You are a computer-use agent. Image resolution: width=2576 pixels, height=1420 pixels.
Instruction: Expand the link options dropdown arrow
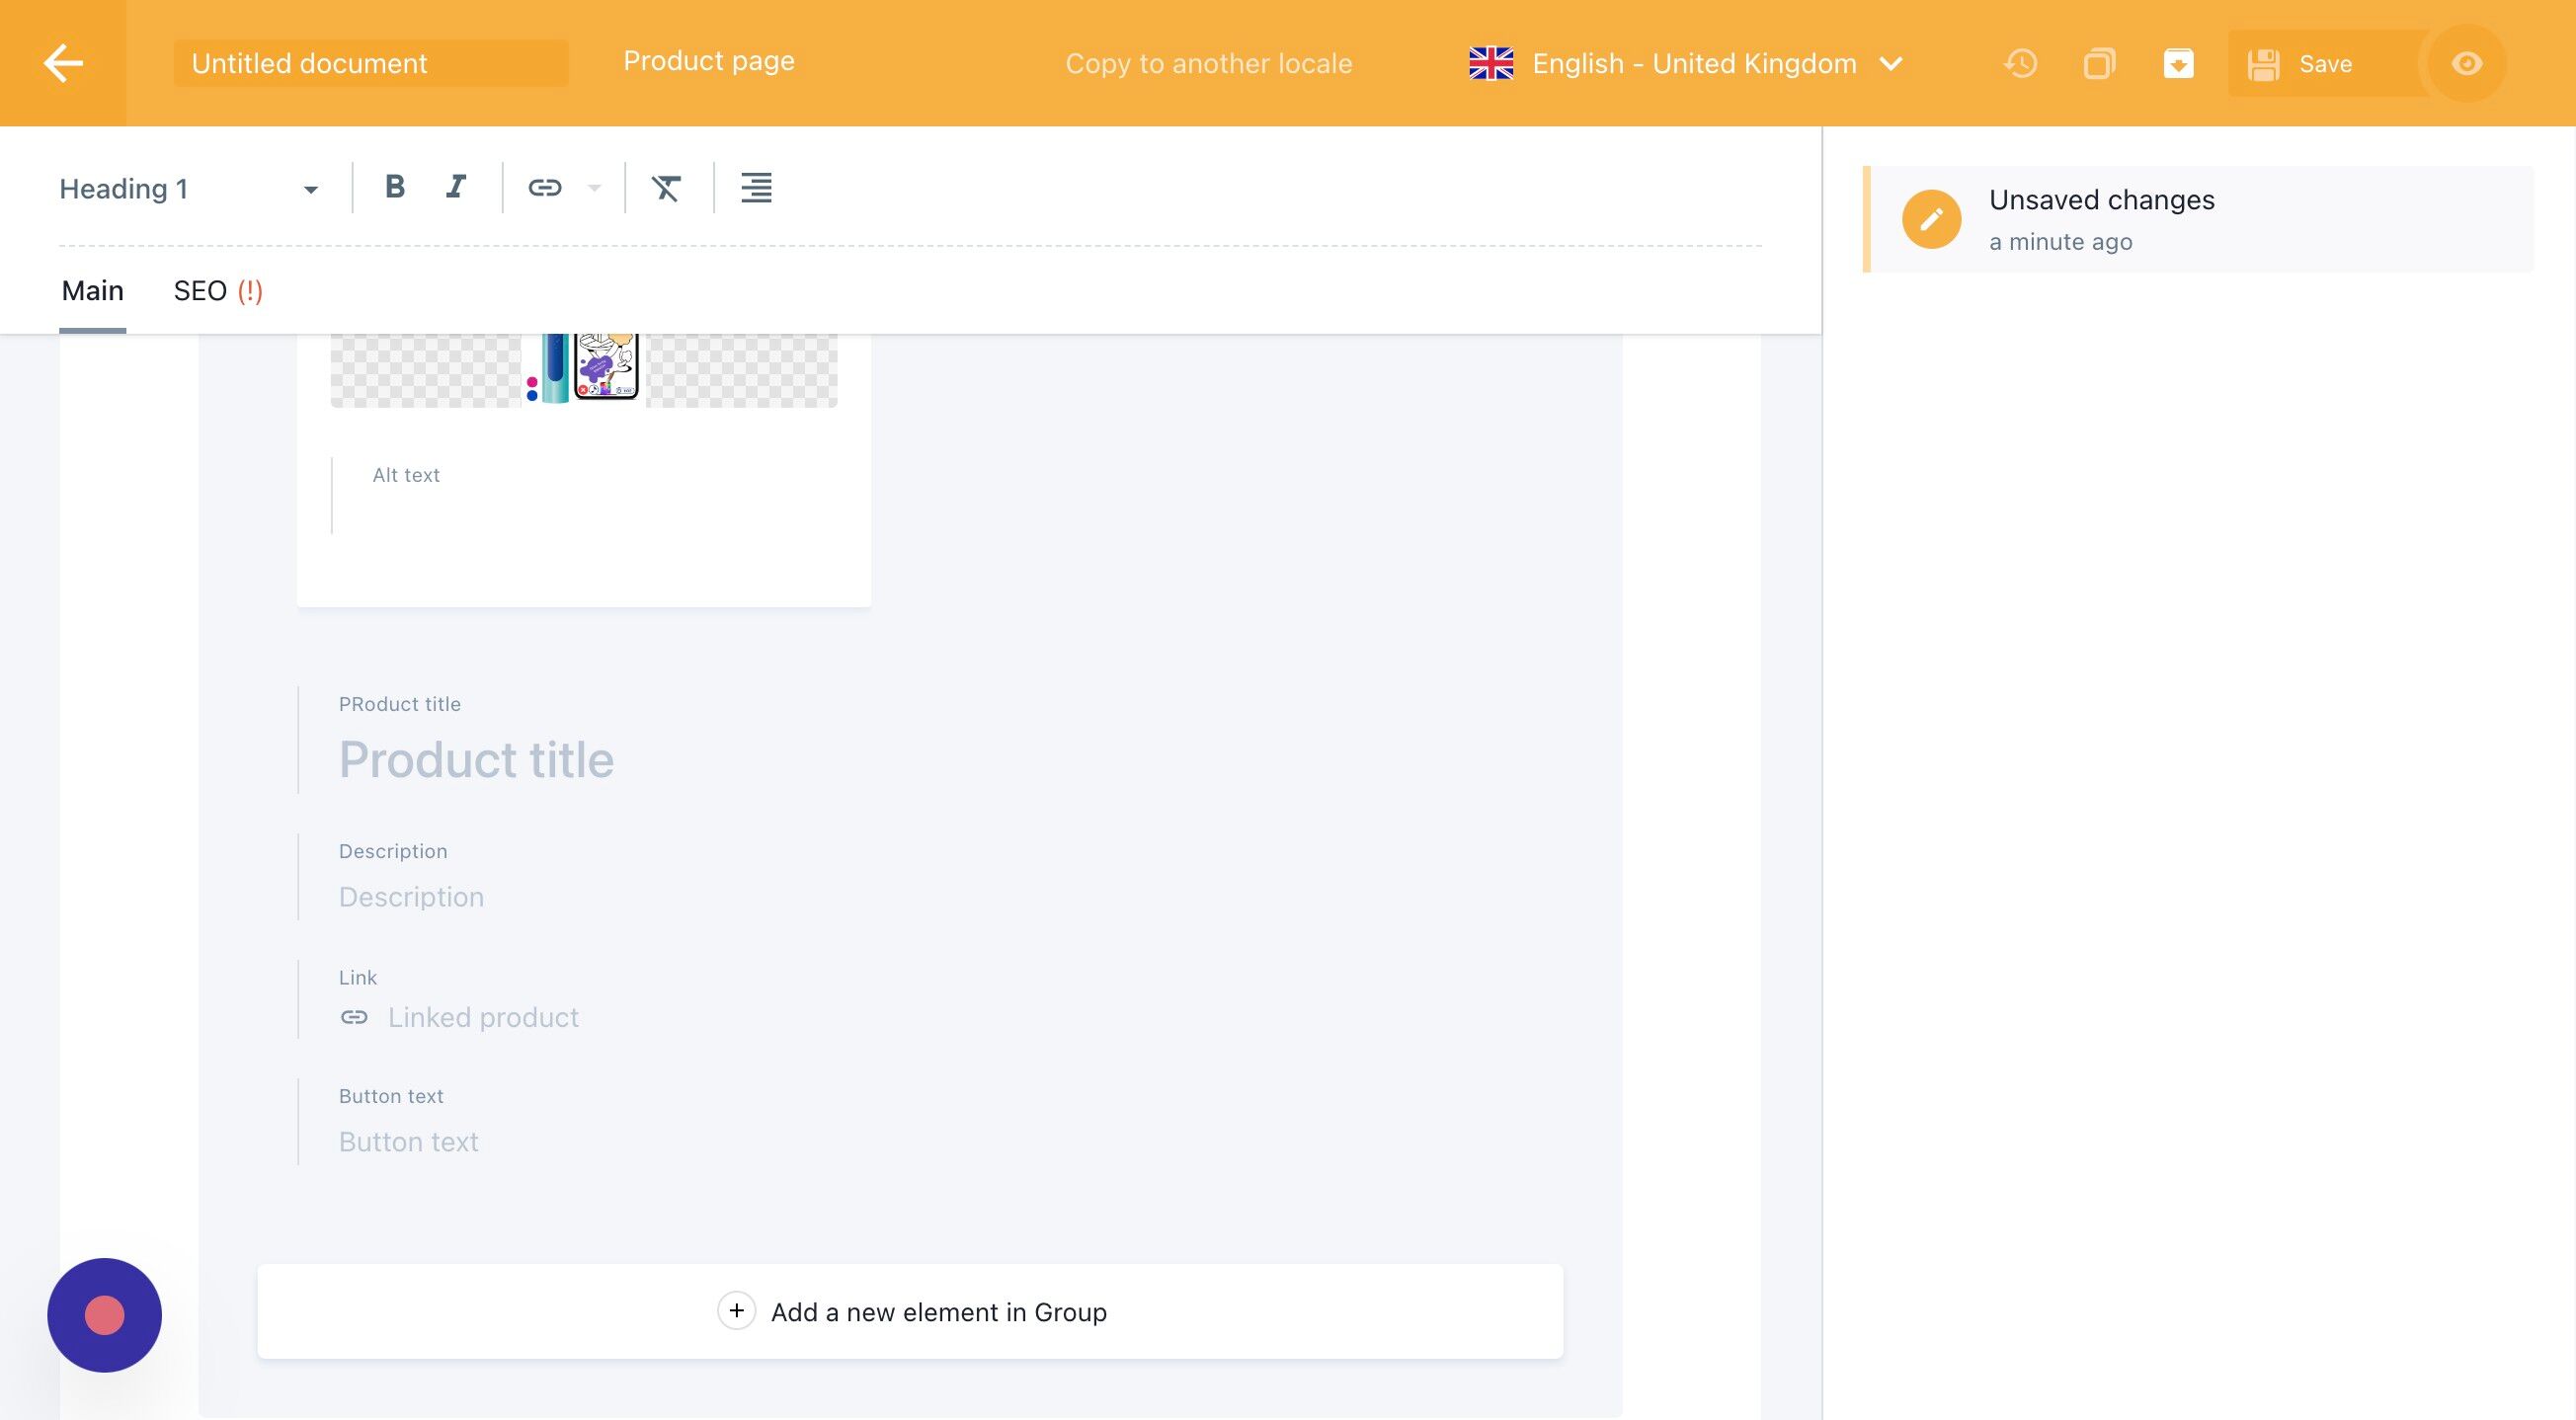(594, 188)
